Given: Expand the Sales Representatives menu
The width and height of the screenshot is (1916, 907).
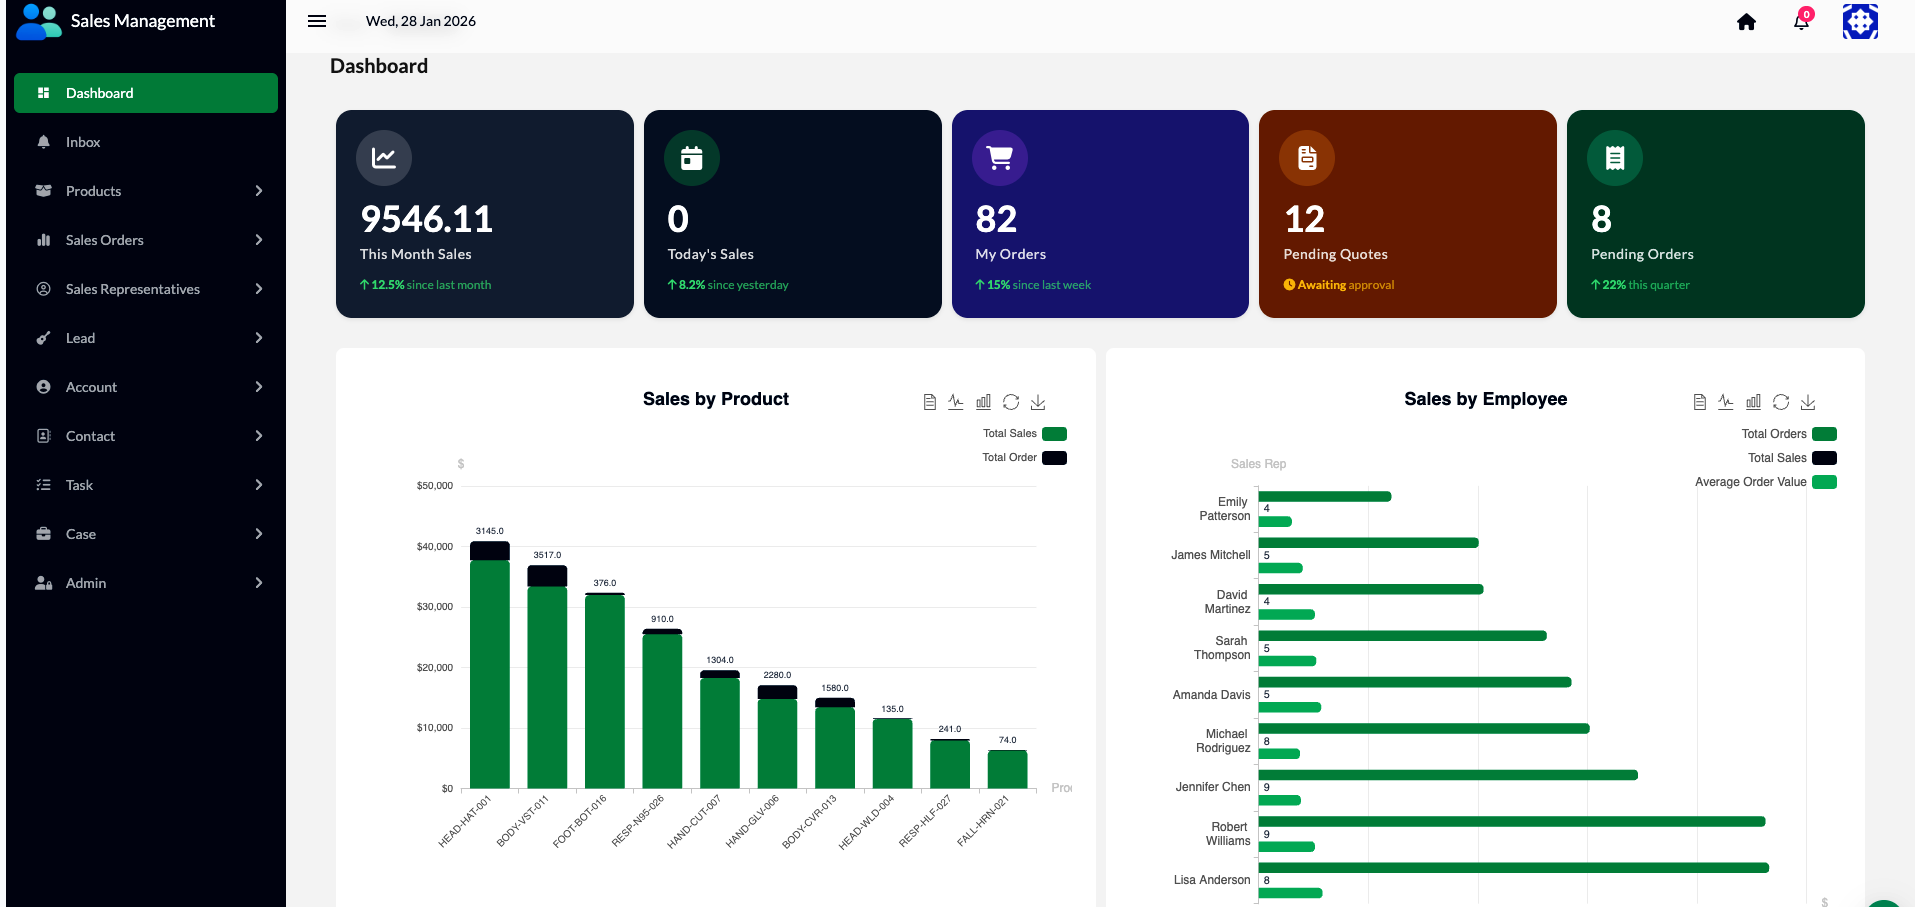Looking at the screenshot, I should pyautogui.click(x=145, y=289).
